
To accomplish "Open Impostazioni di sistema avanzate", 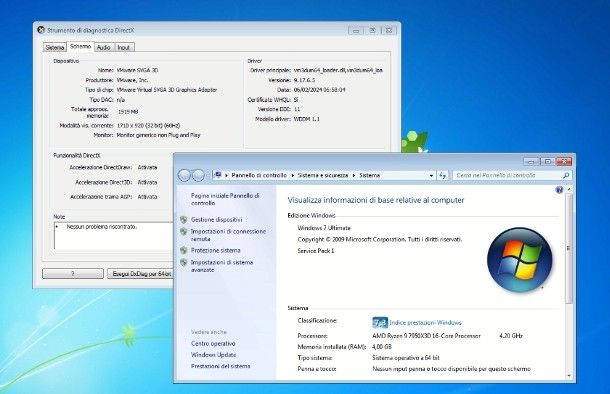I will (x=222, y=266).
